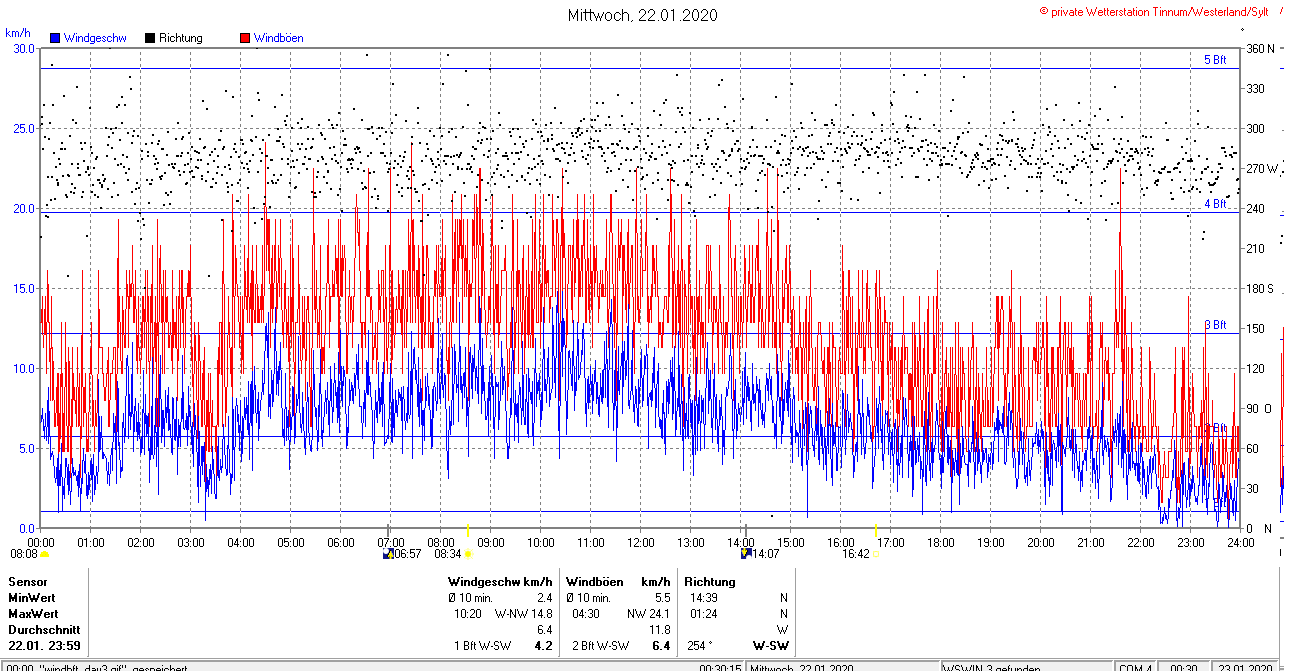Click the 16:42 sunset time label
The image size is (1310, 671).
tap(856, 553)
